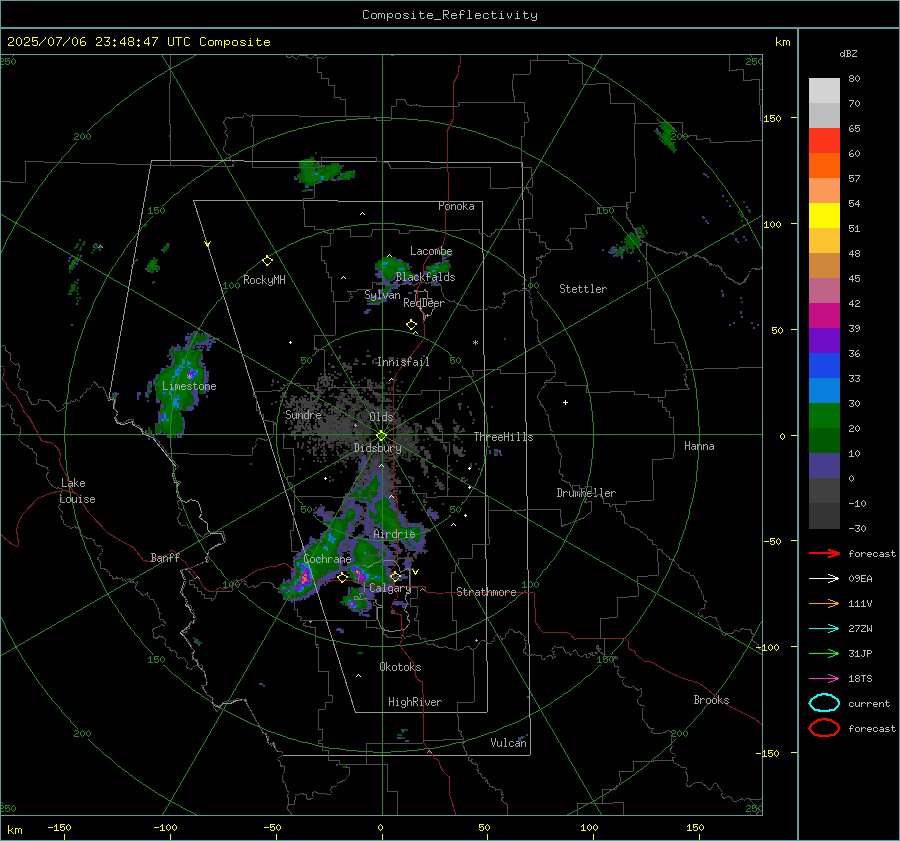The width and height of the screenshot is (900, 841).
Task: Select the yellow 54 dBZ color swatch
Action: [x=824, y=215]
